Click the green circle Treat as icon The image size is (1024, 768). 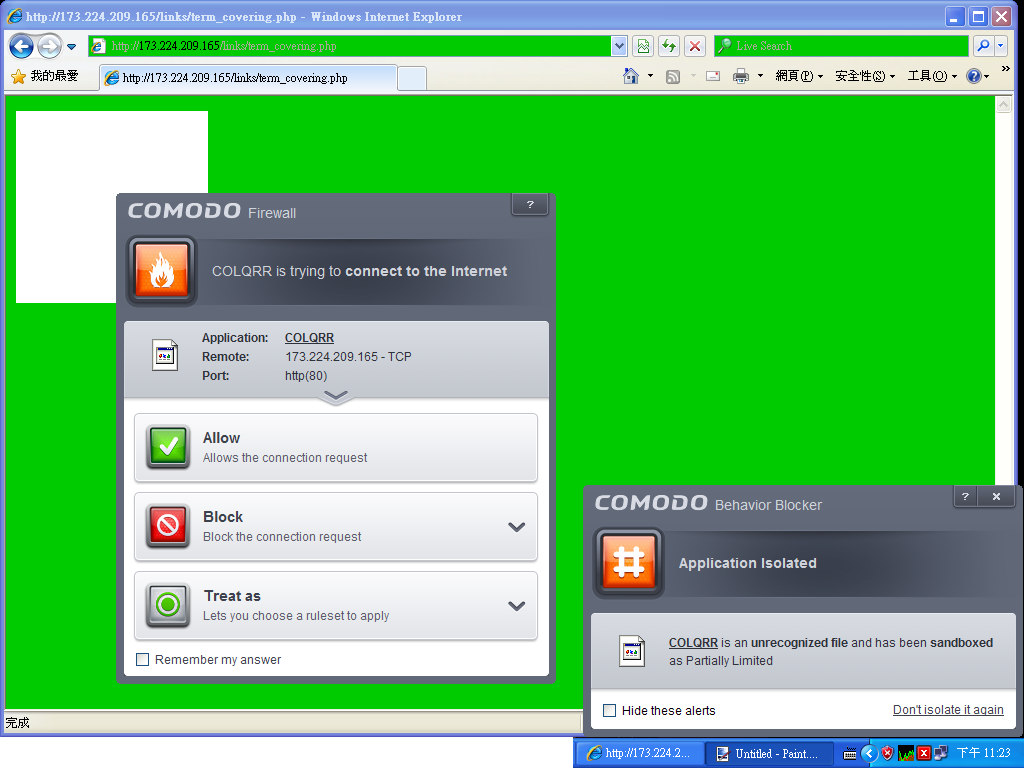(168, 605)
